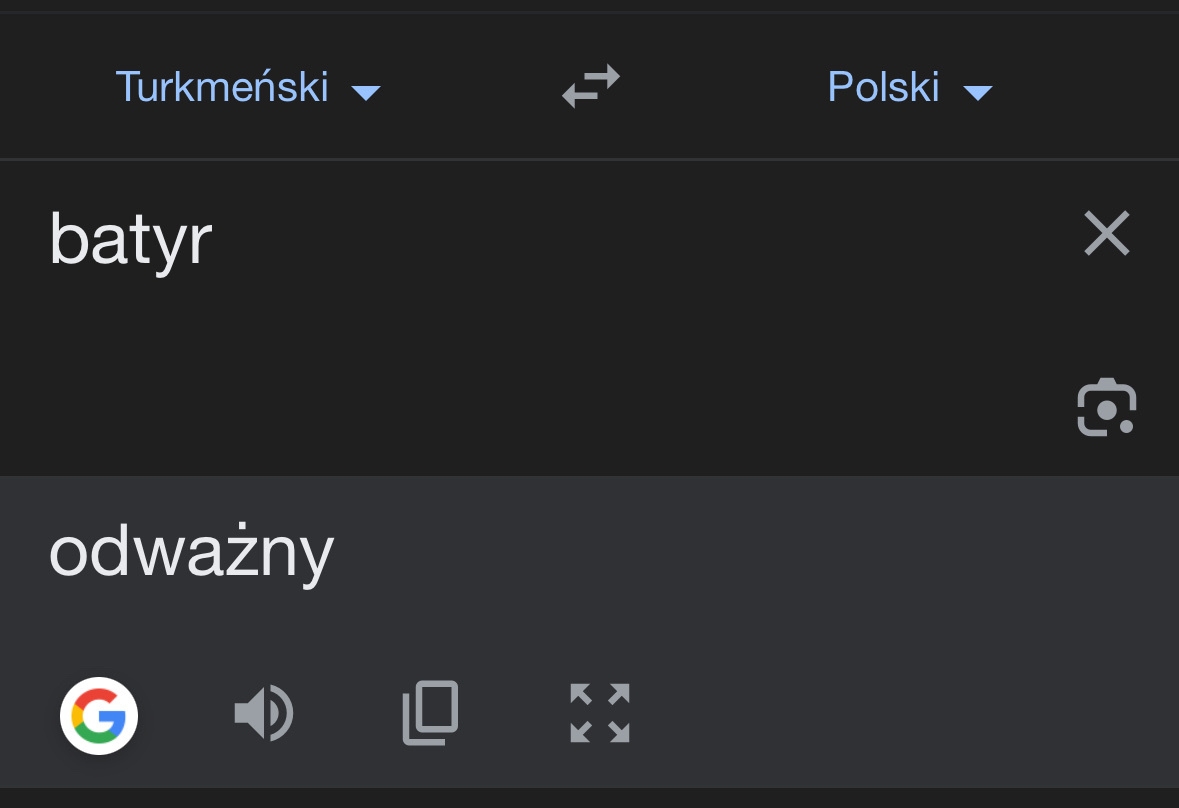1179x808 pixels.
Task: Expand the arrow next to Polski
Action: pos(977,93)
